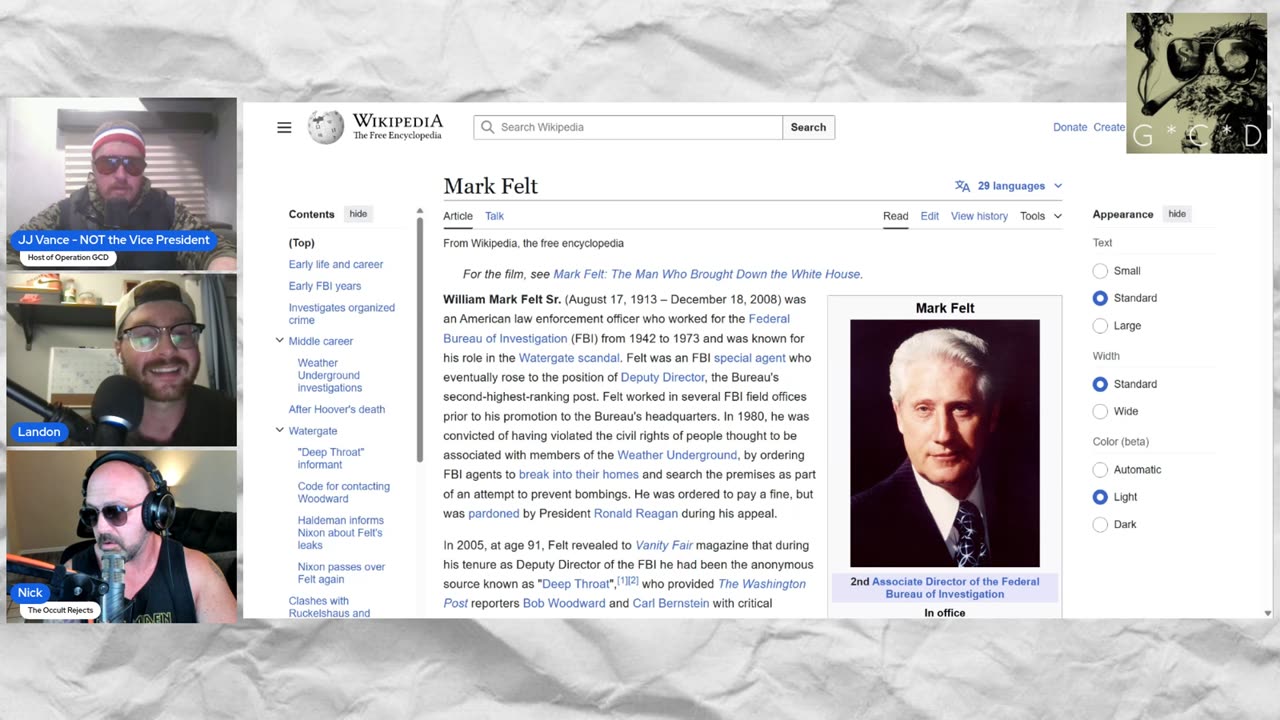
Task: Click the Wikipedia globe logo
Action: tap(325, 127)
